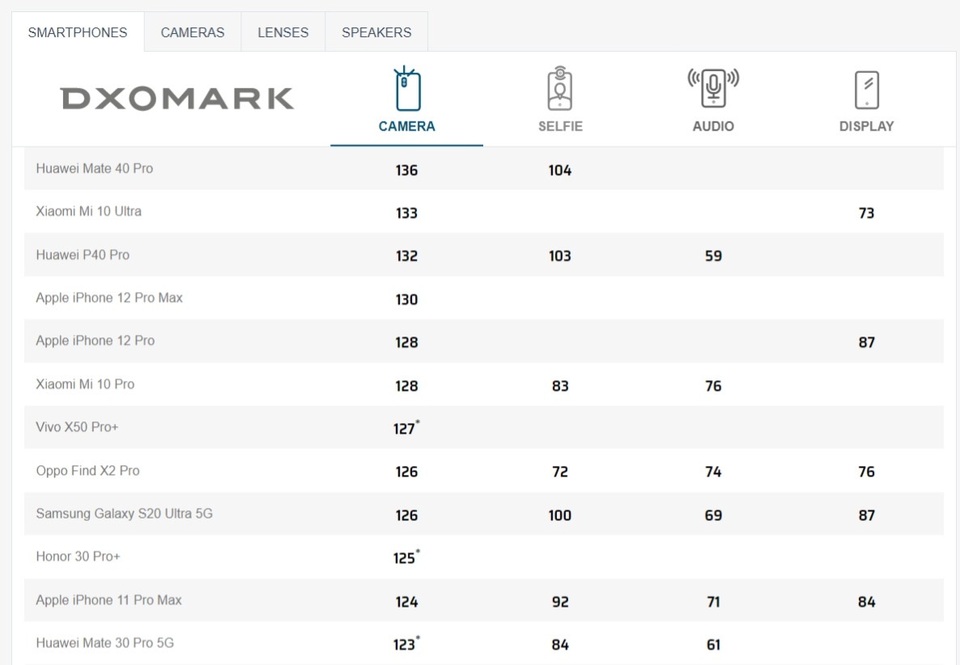Select the Selfie phone icon
Screen dimensions: 960x665
[x=560, y=88]
